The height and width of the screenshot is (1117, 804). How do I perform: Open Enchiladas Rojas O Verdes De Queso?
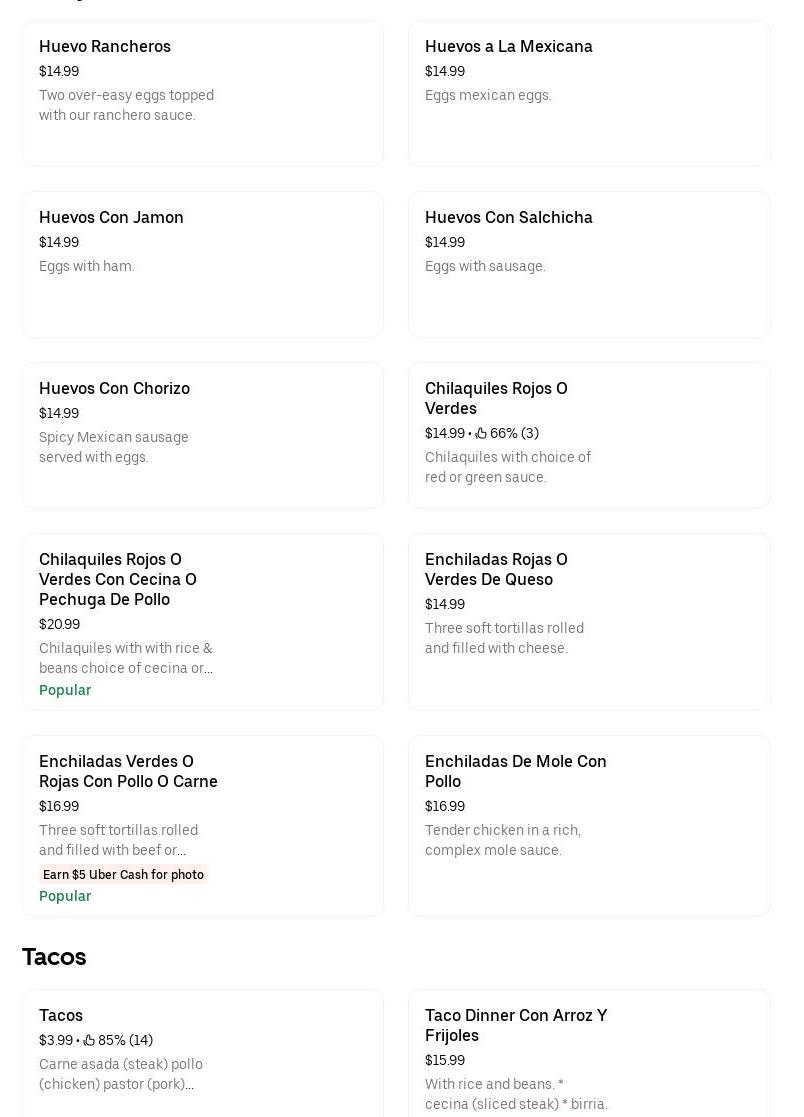(x=589, y=622)
